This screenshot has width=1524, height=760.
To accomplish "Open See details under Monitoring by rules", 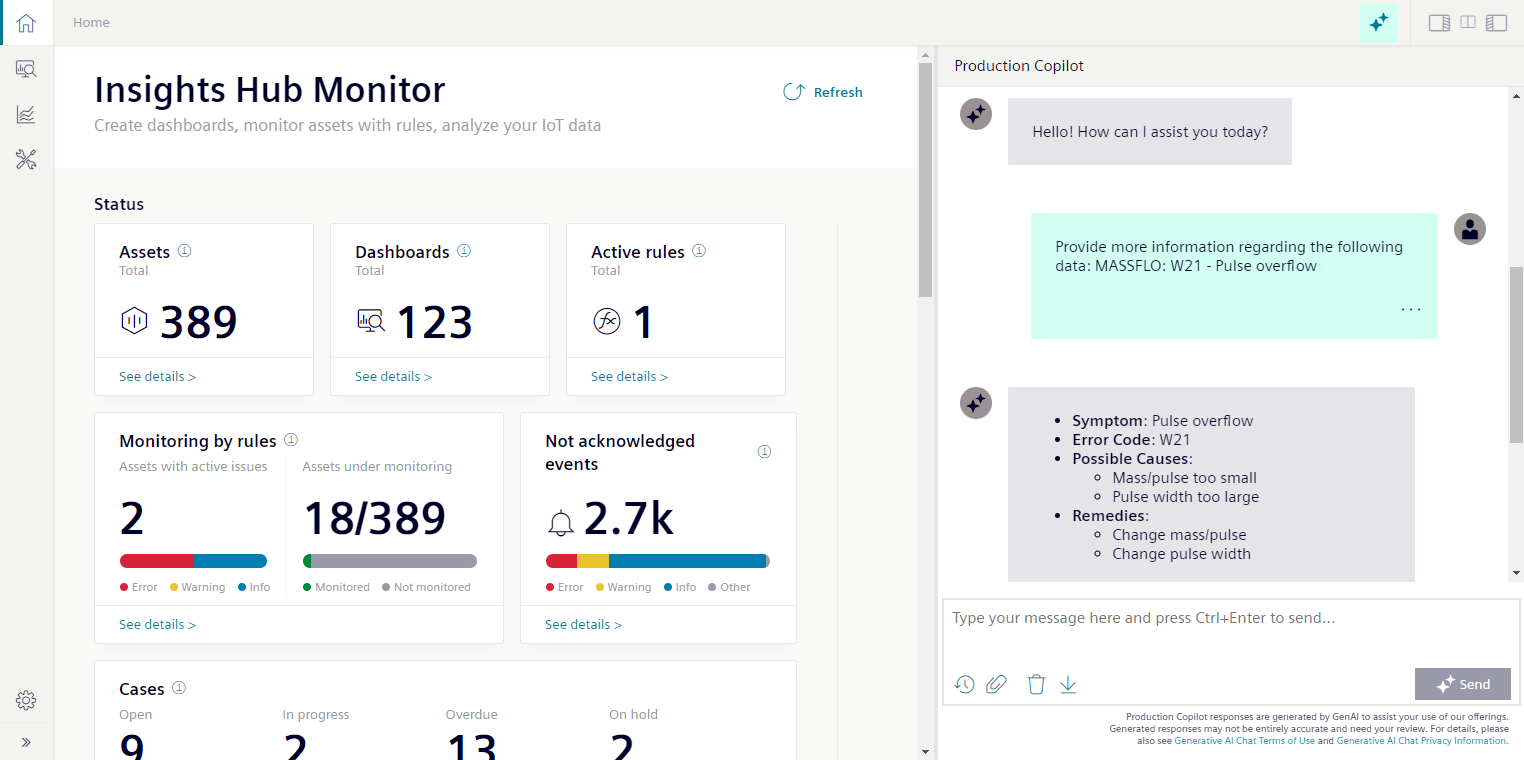I will 158,625.
